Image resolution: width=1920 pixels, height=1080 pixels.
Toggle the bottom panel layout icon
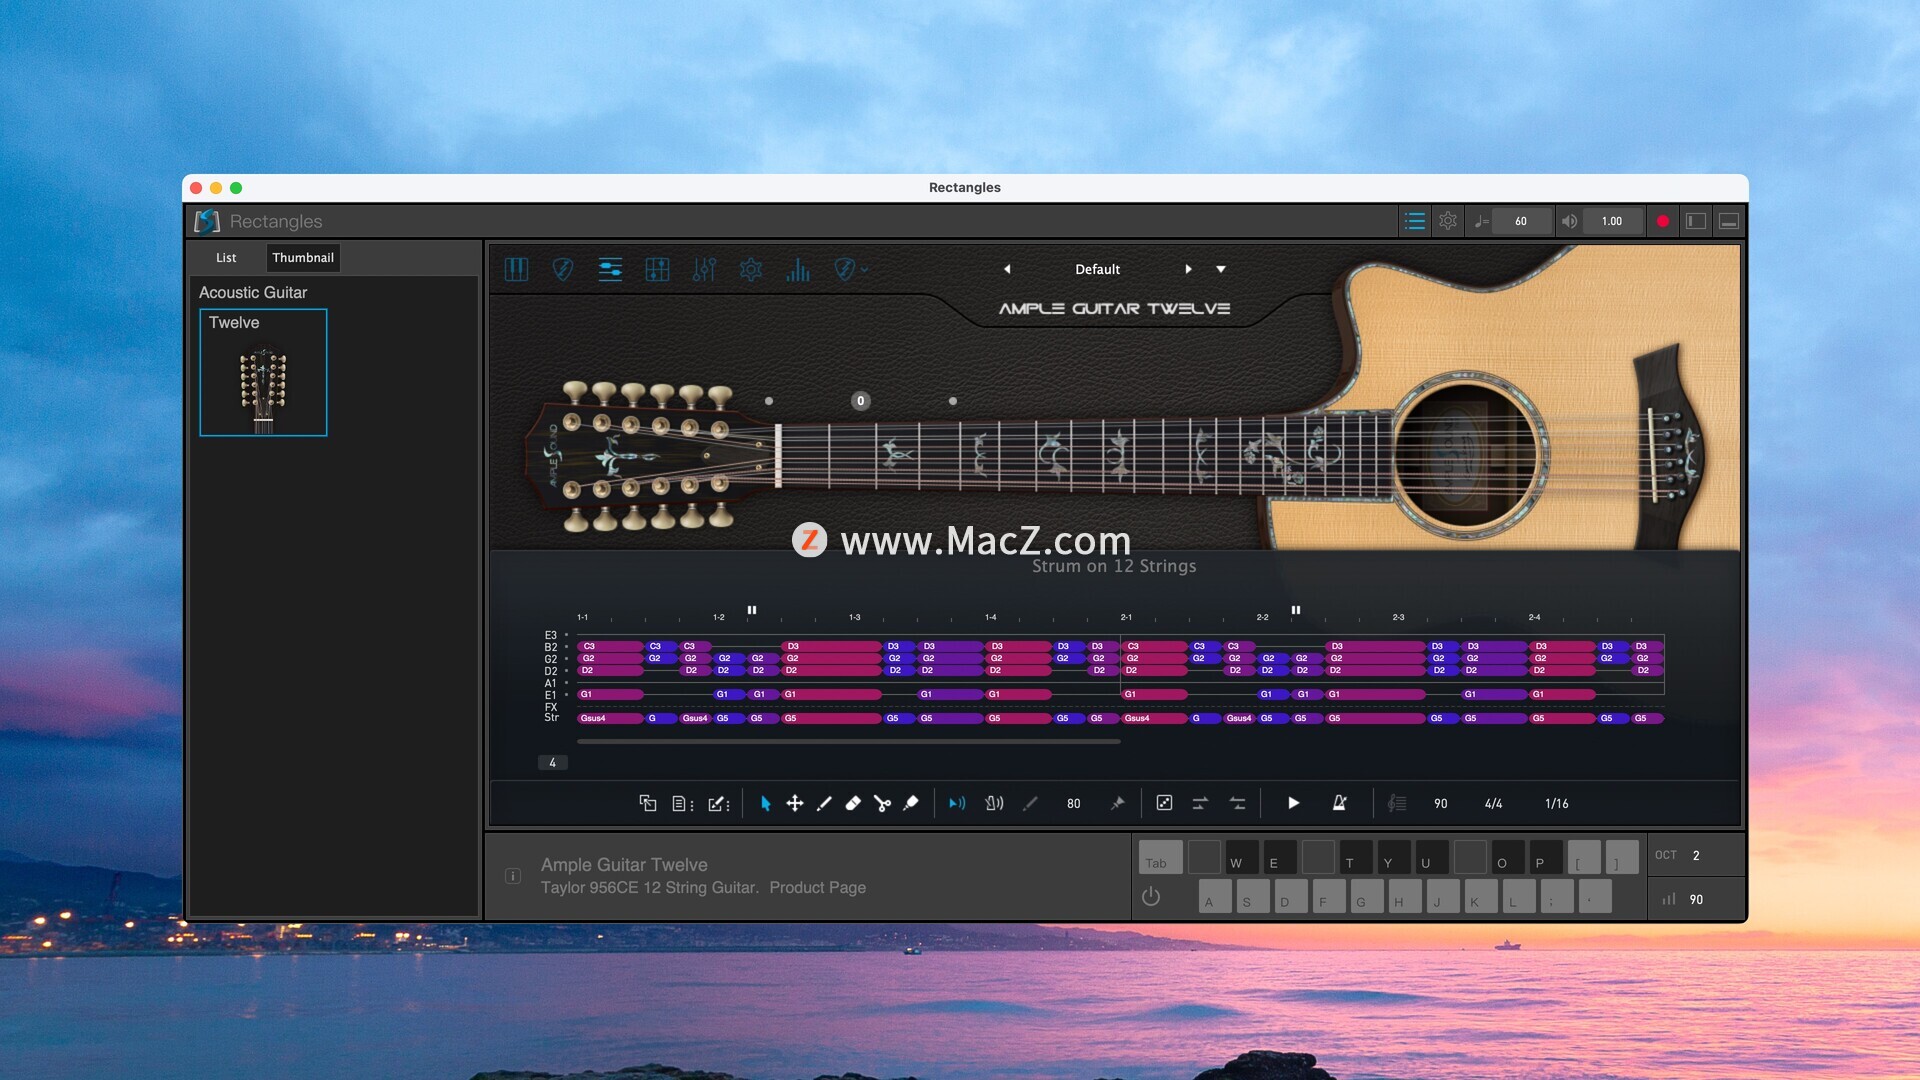point(1729,221)
